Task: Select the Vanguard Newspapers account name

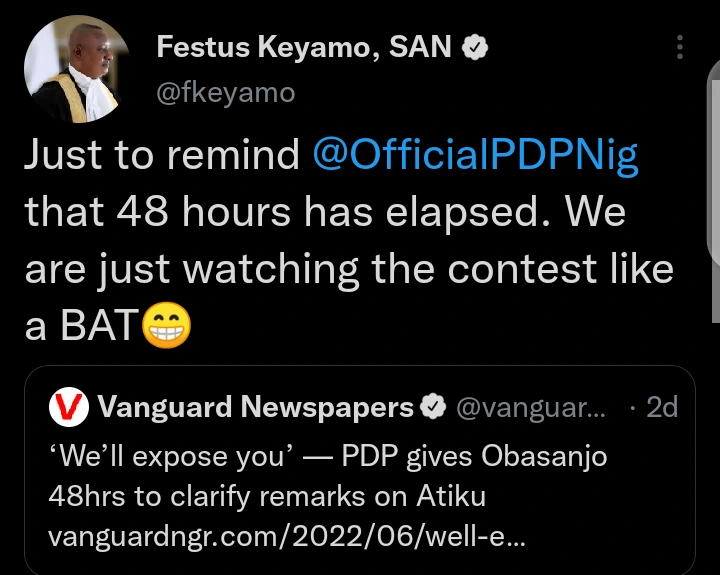Action: pos(255,407)
